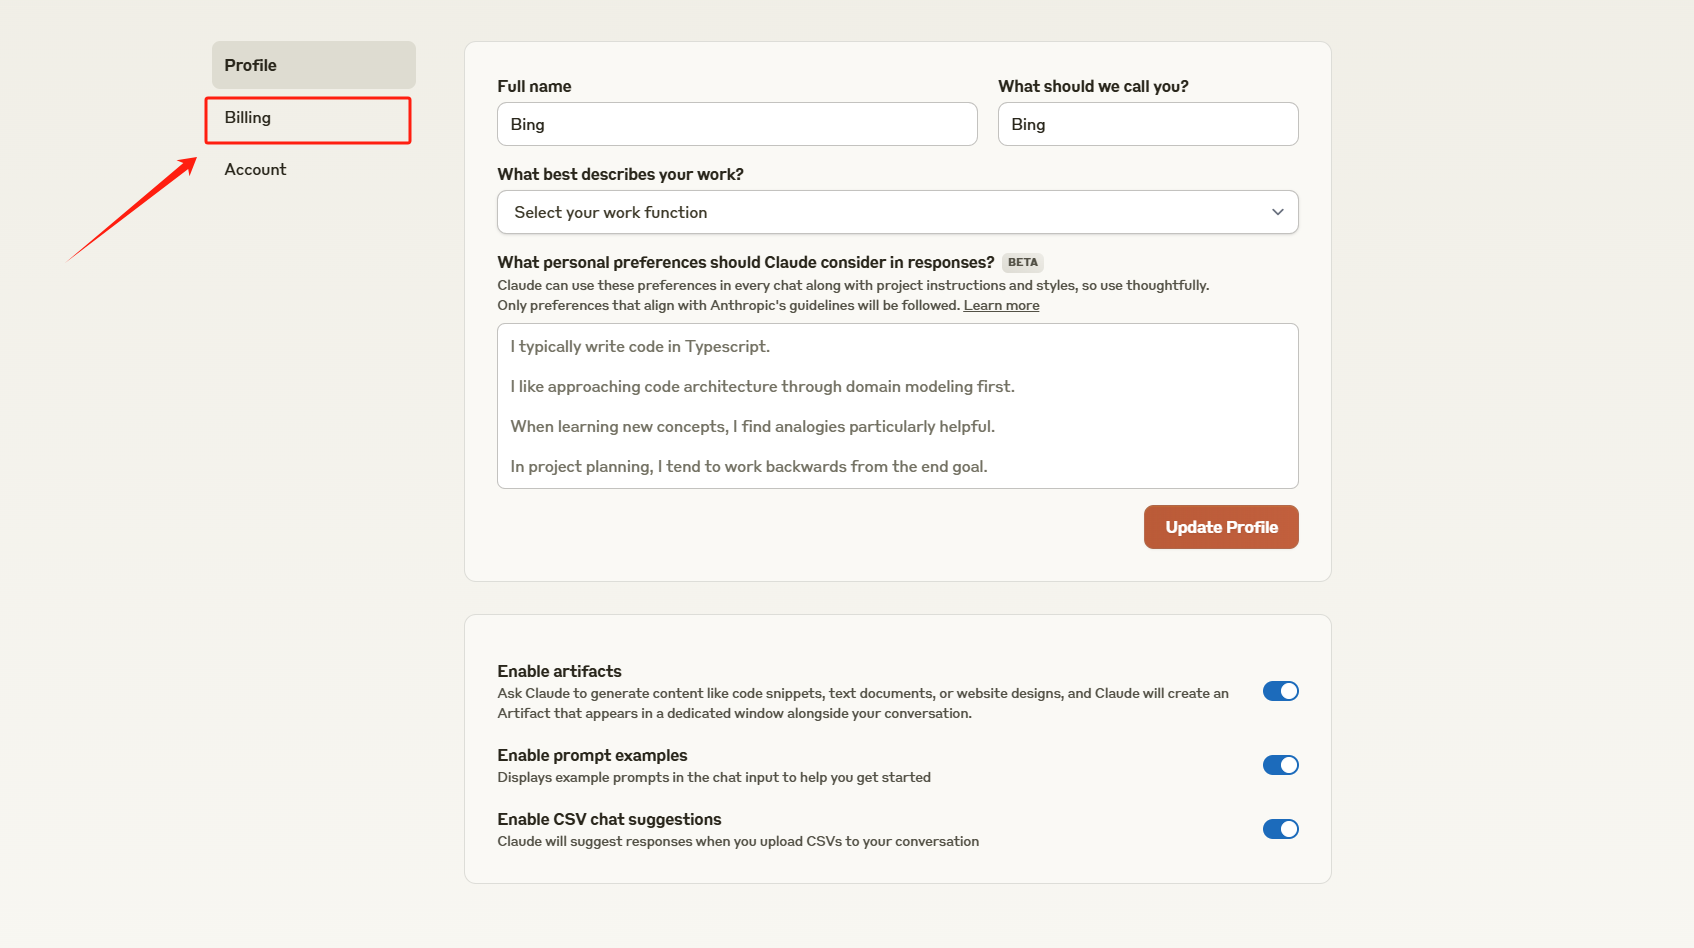Image resolution: width=1694 pixels, height=948 pixels.
Task: Click the Full name input field
Action: [736, 125]
